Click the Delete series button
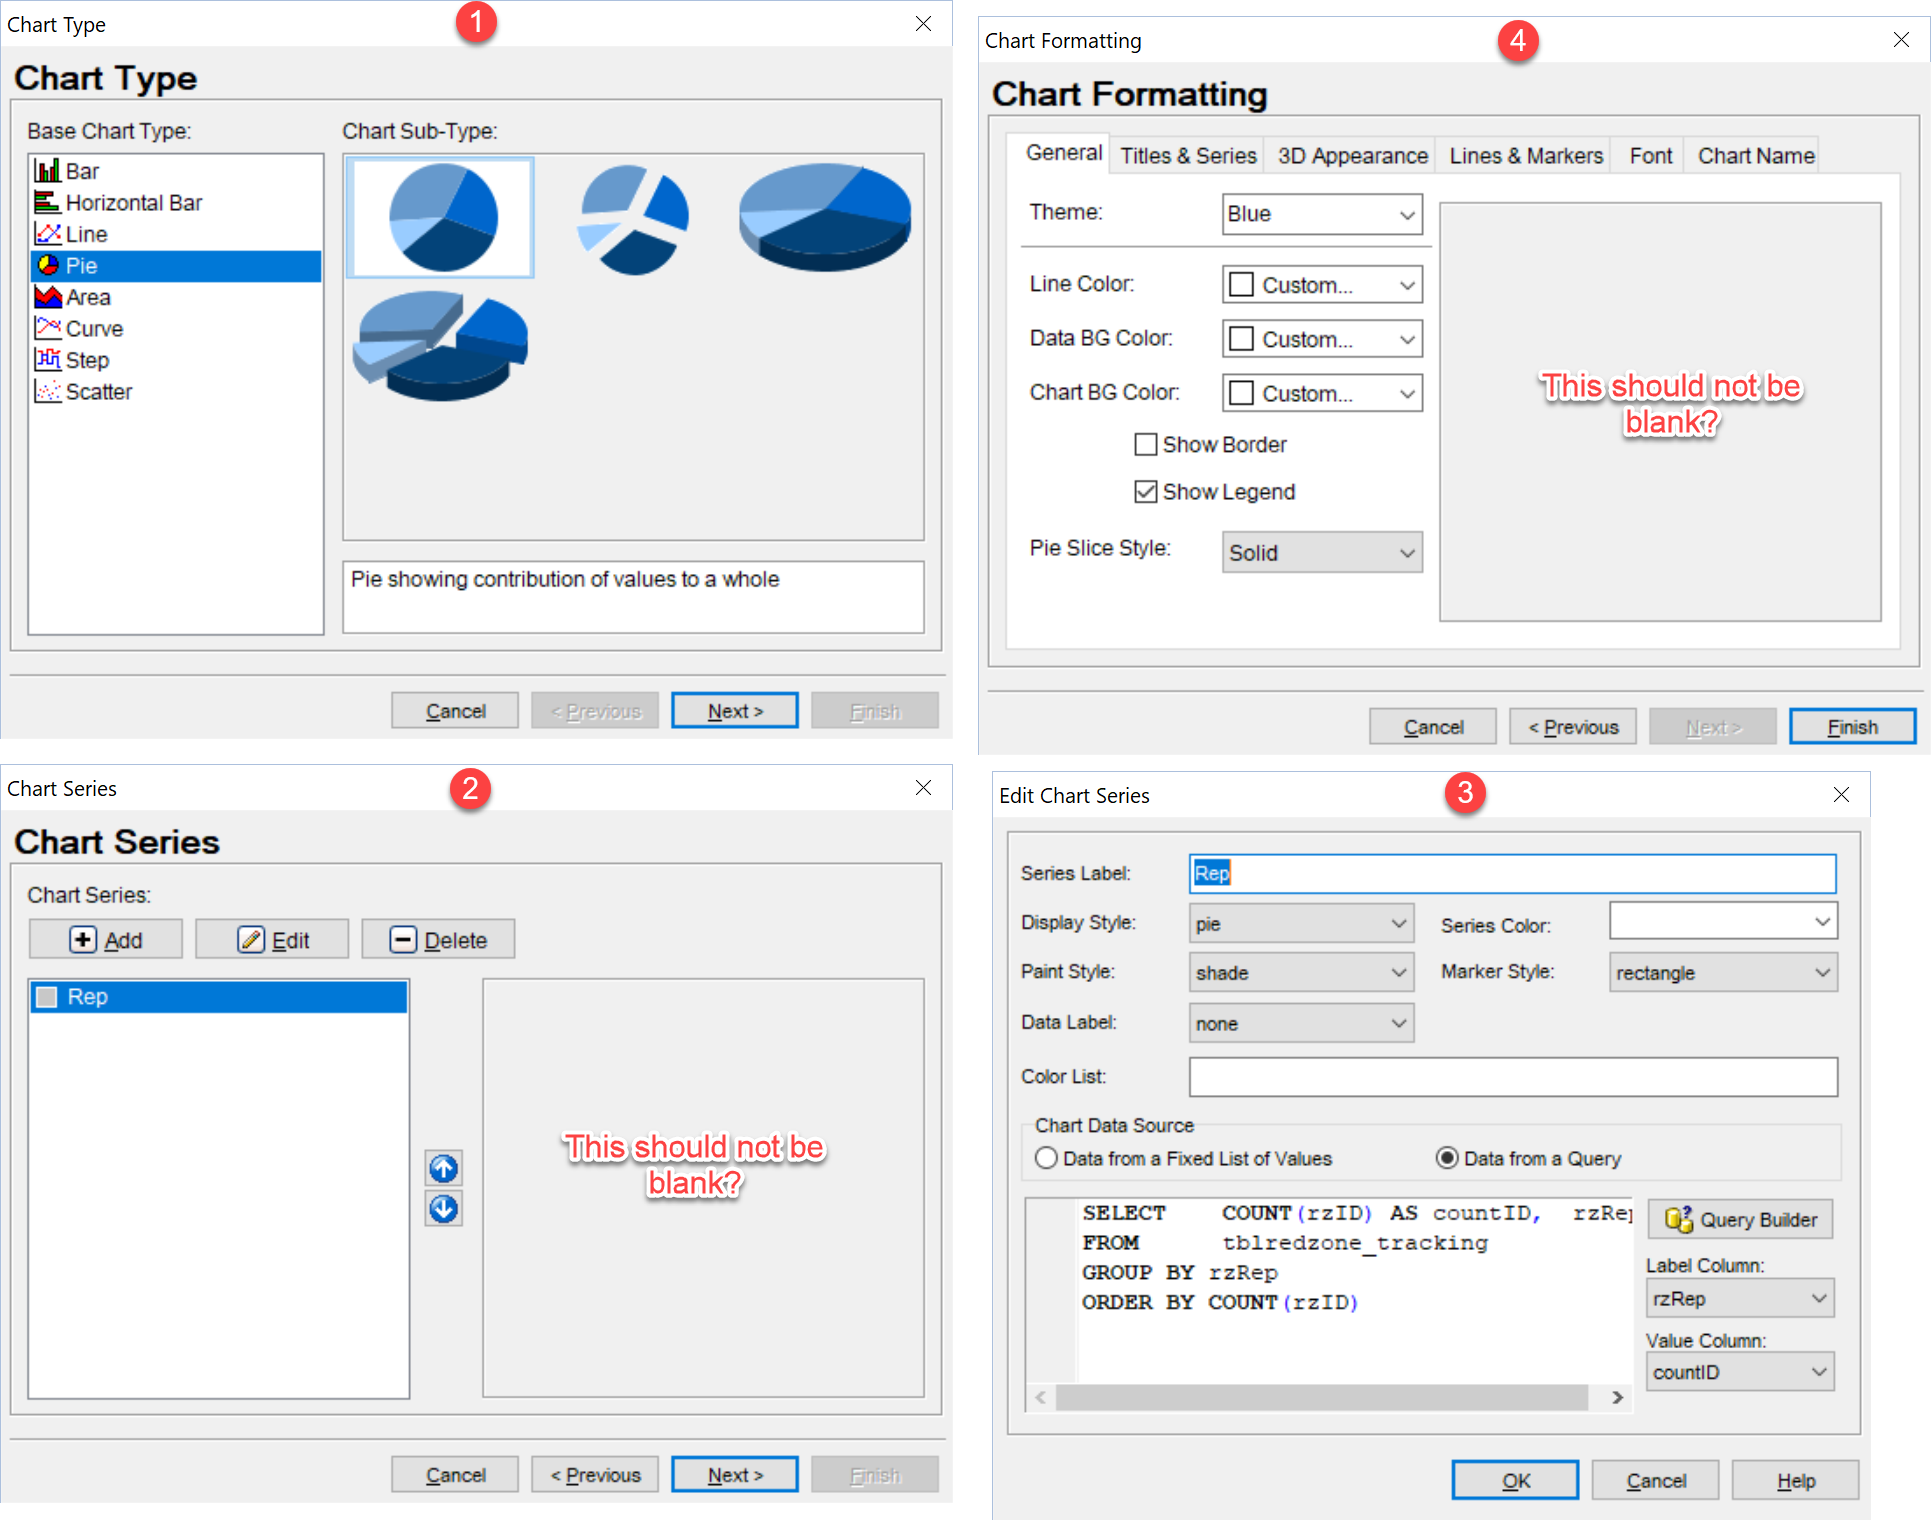 pyautogui.click(x=438, y=940)
